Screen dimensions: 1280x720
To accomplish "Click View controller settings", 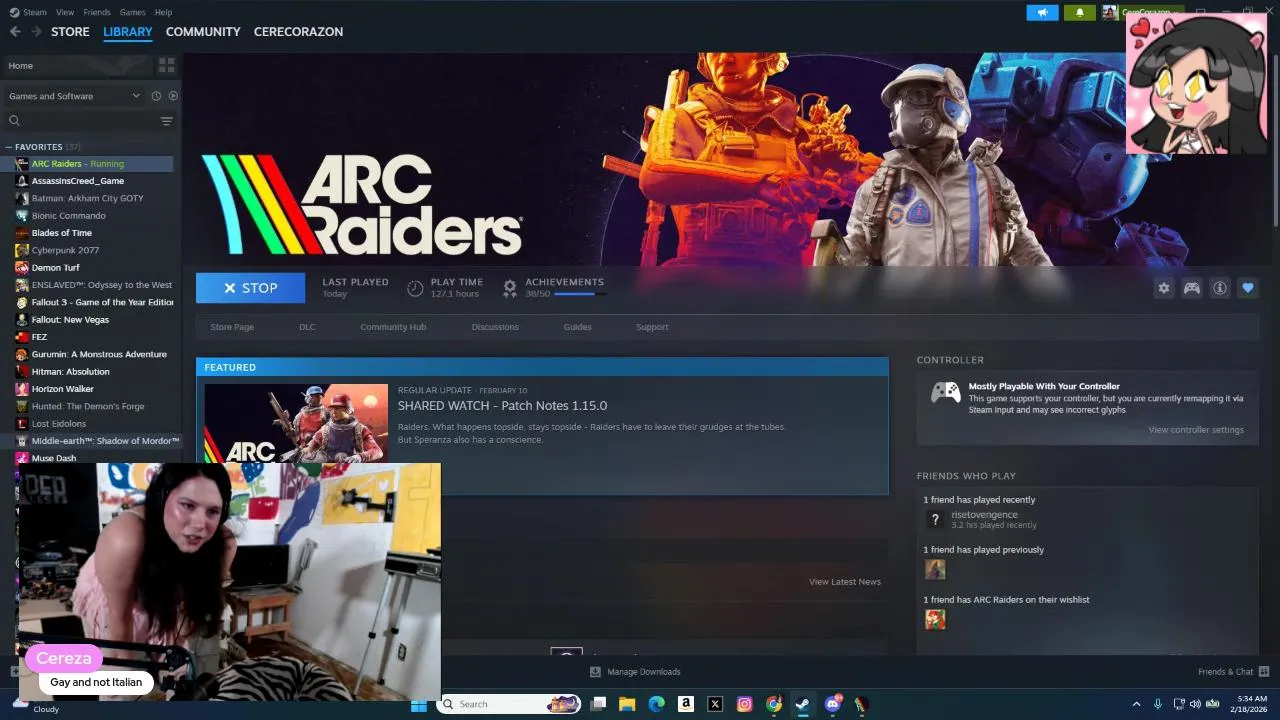I will [1196, 430].
